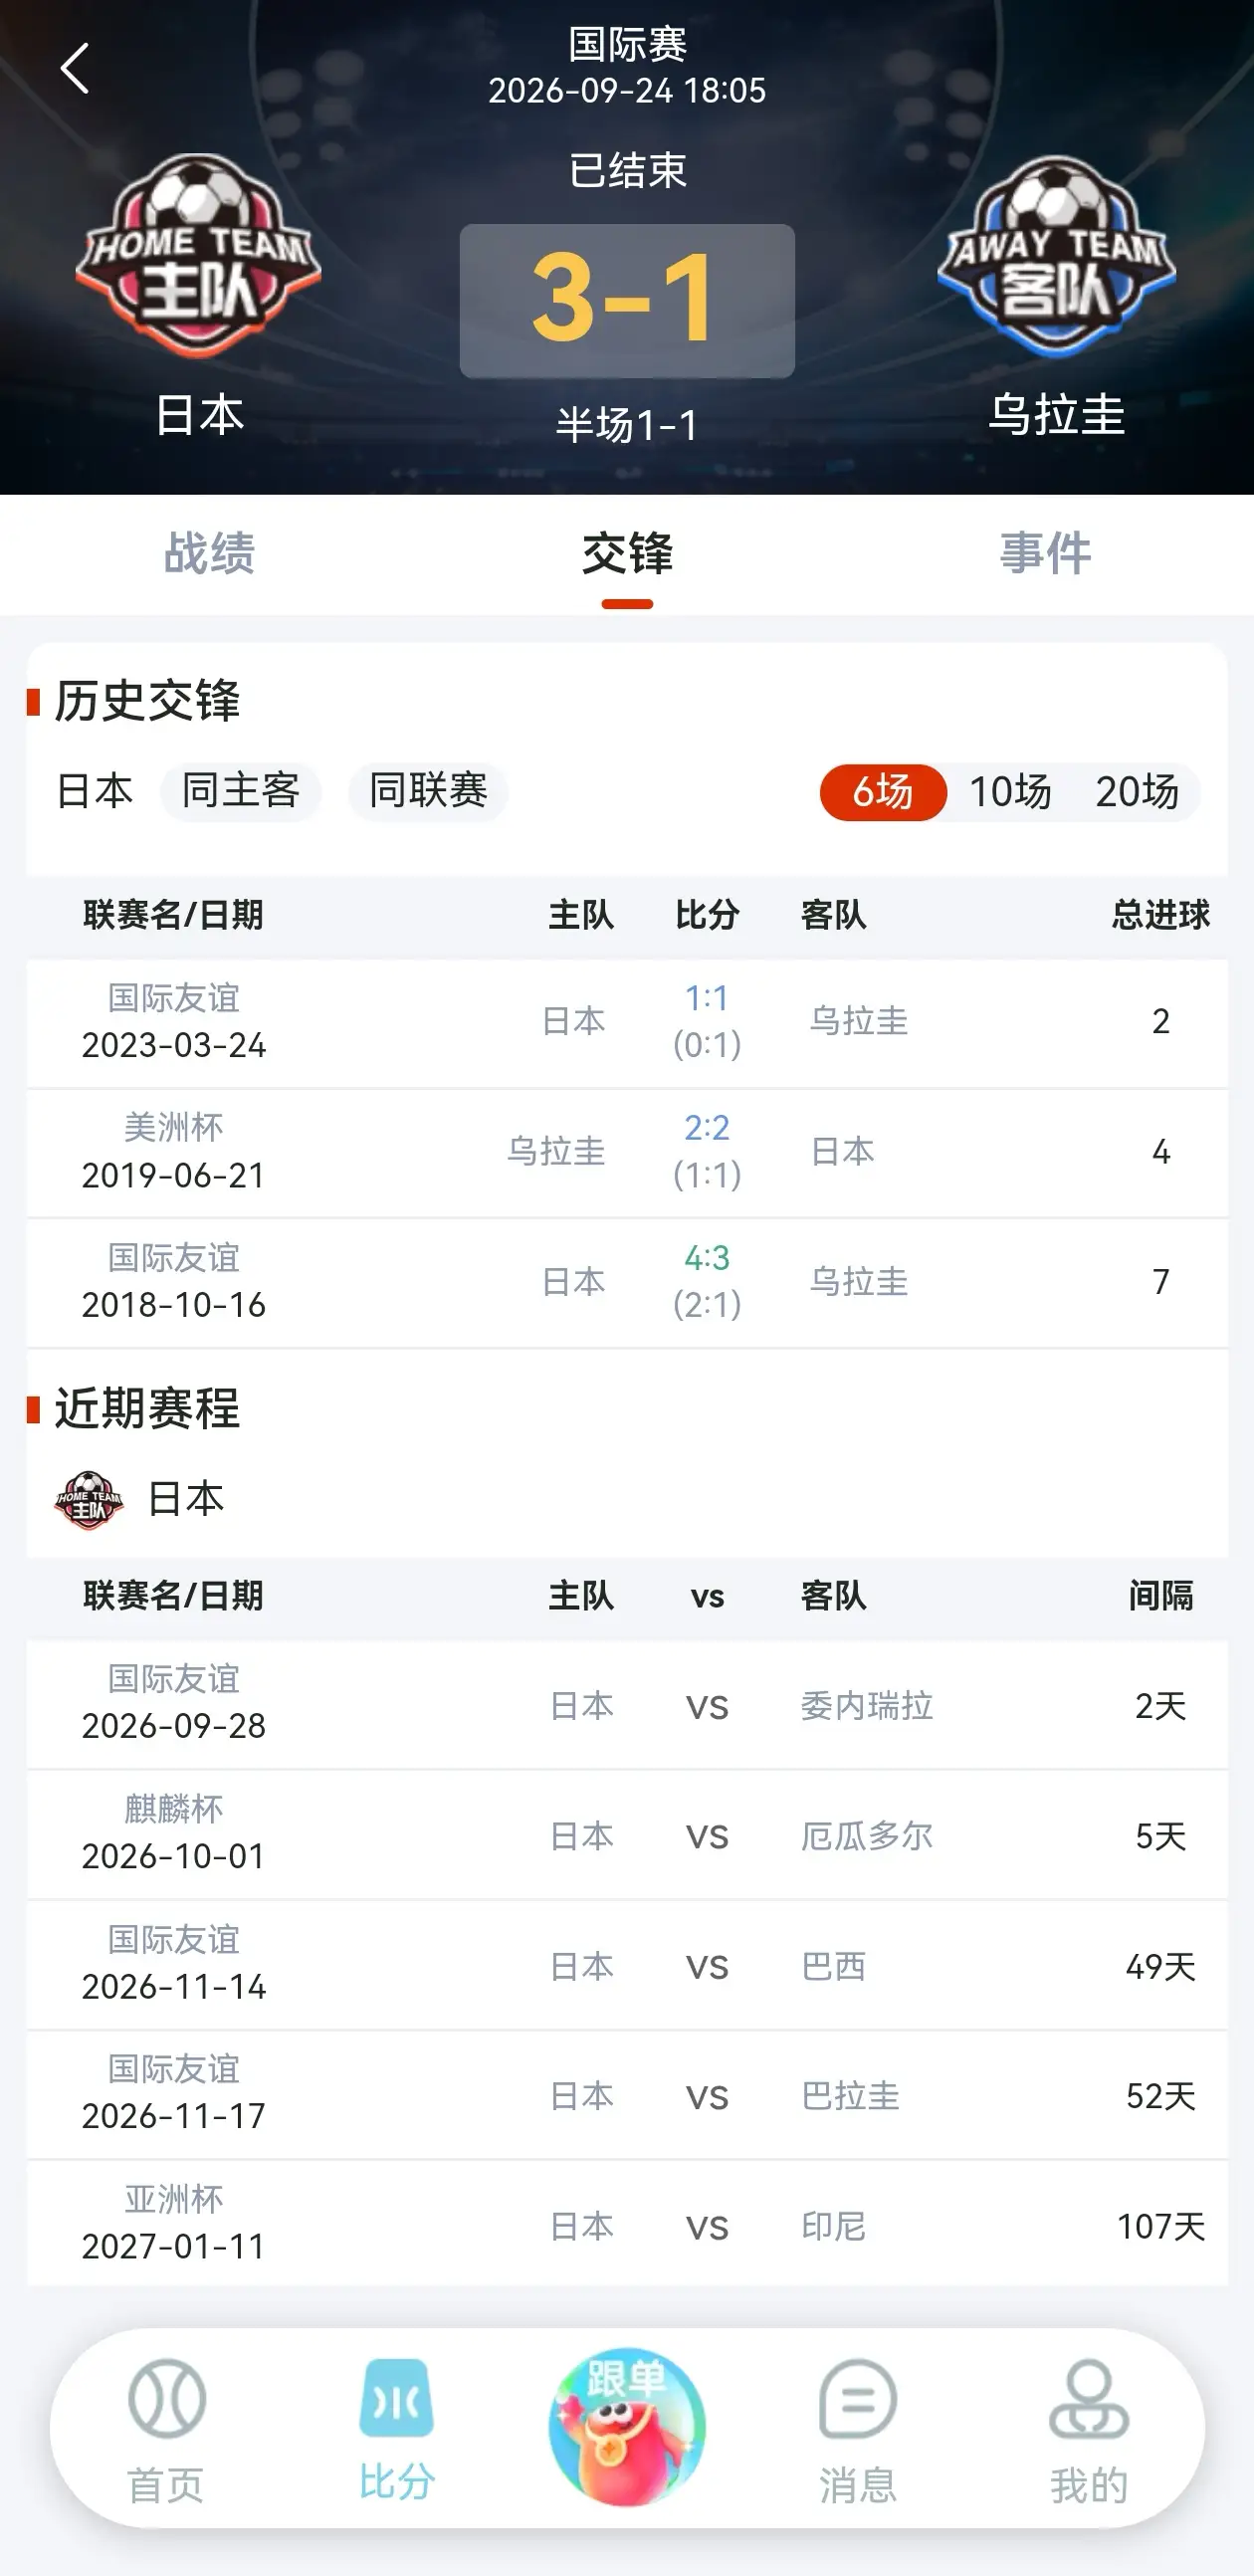Open 2019-06-21 美洲杯 match row
The image size is (1254, 2576).
click(627, 1153)
